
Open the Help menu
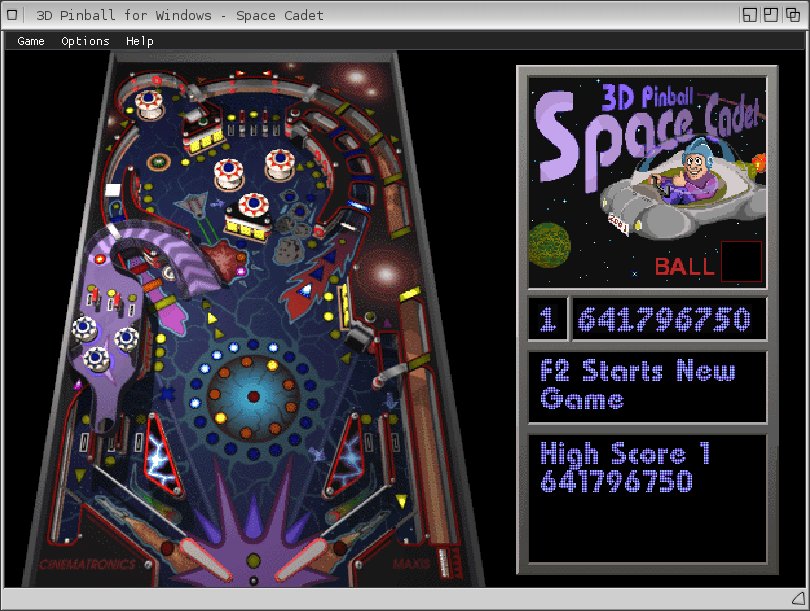pyautogui.click(x=139, y=41)
